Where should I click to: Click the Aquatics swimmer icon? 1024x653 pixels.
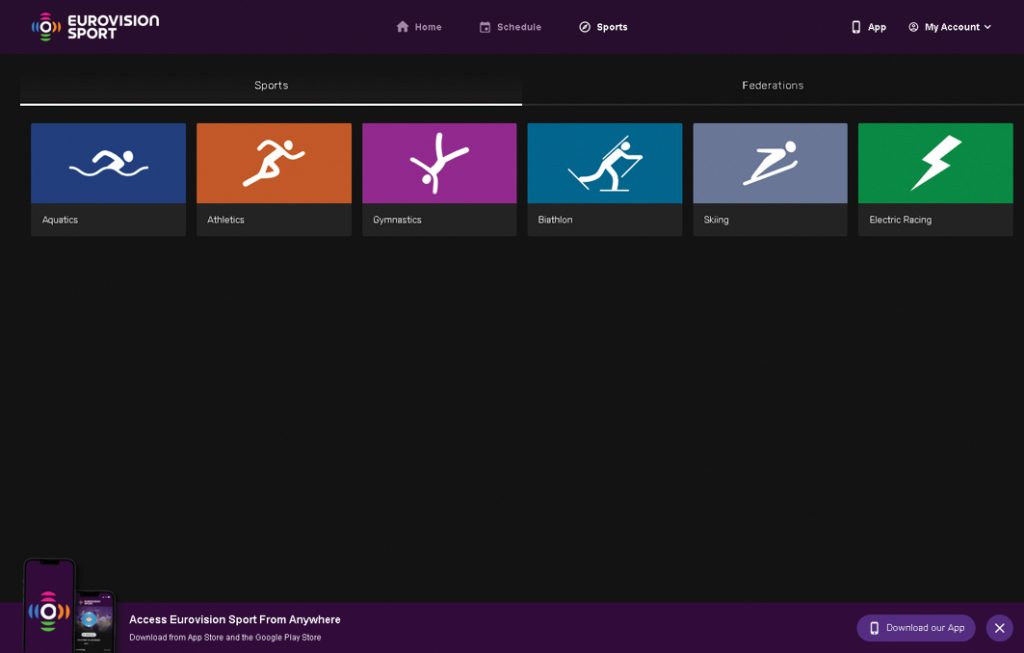108,163
